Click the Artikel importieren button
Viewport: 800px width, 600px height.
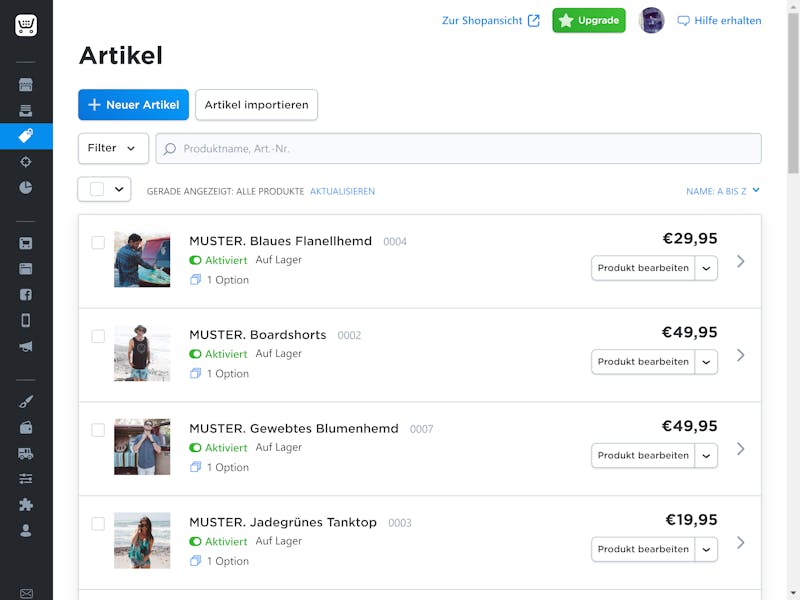[x=256, y=105]
